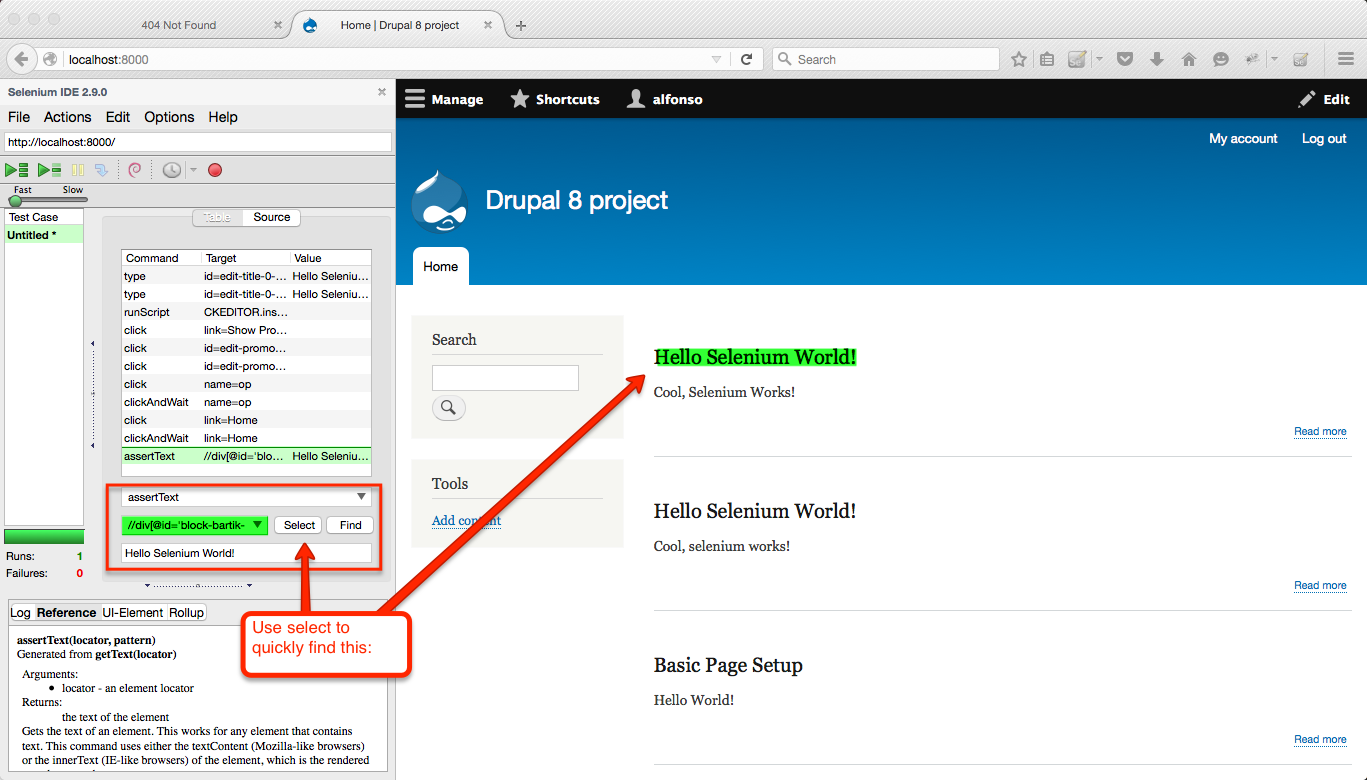Open the My account link
Screen dimensions: 1367x780
(1243, 139)
